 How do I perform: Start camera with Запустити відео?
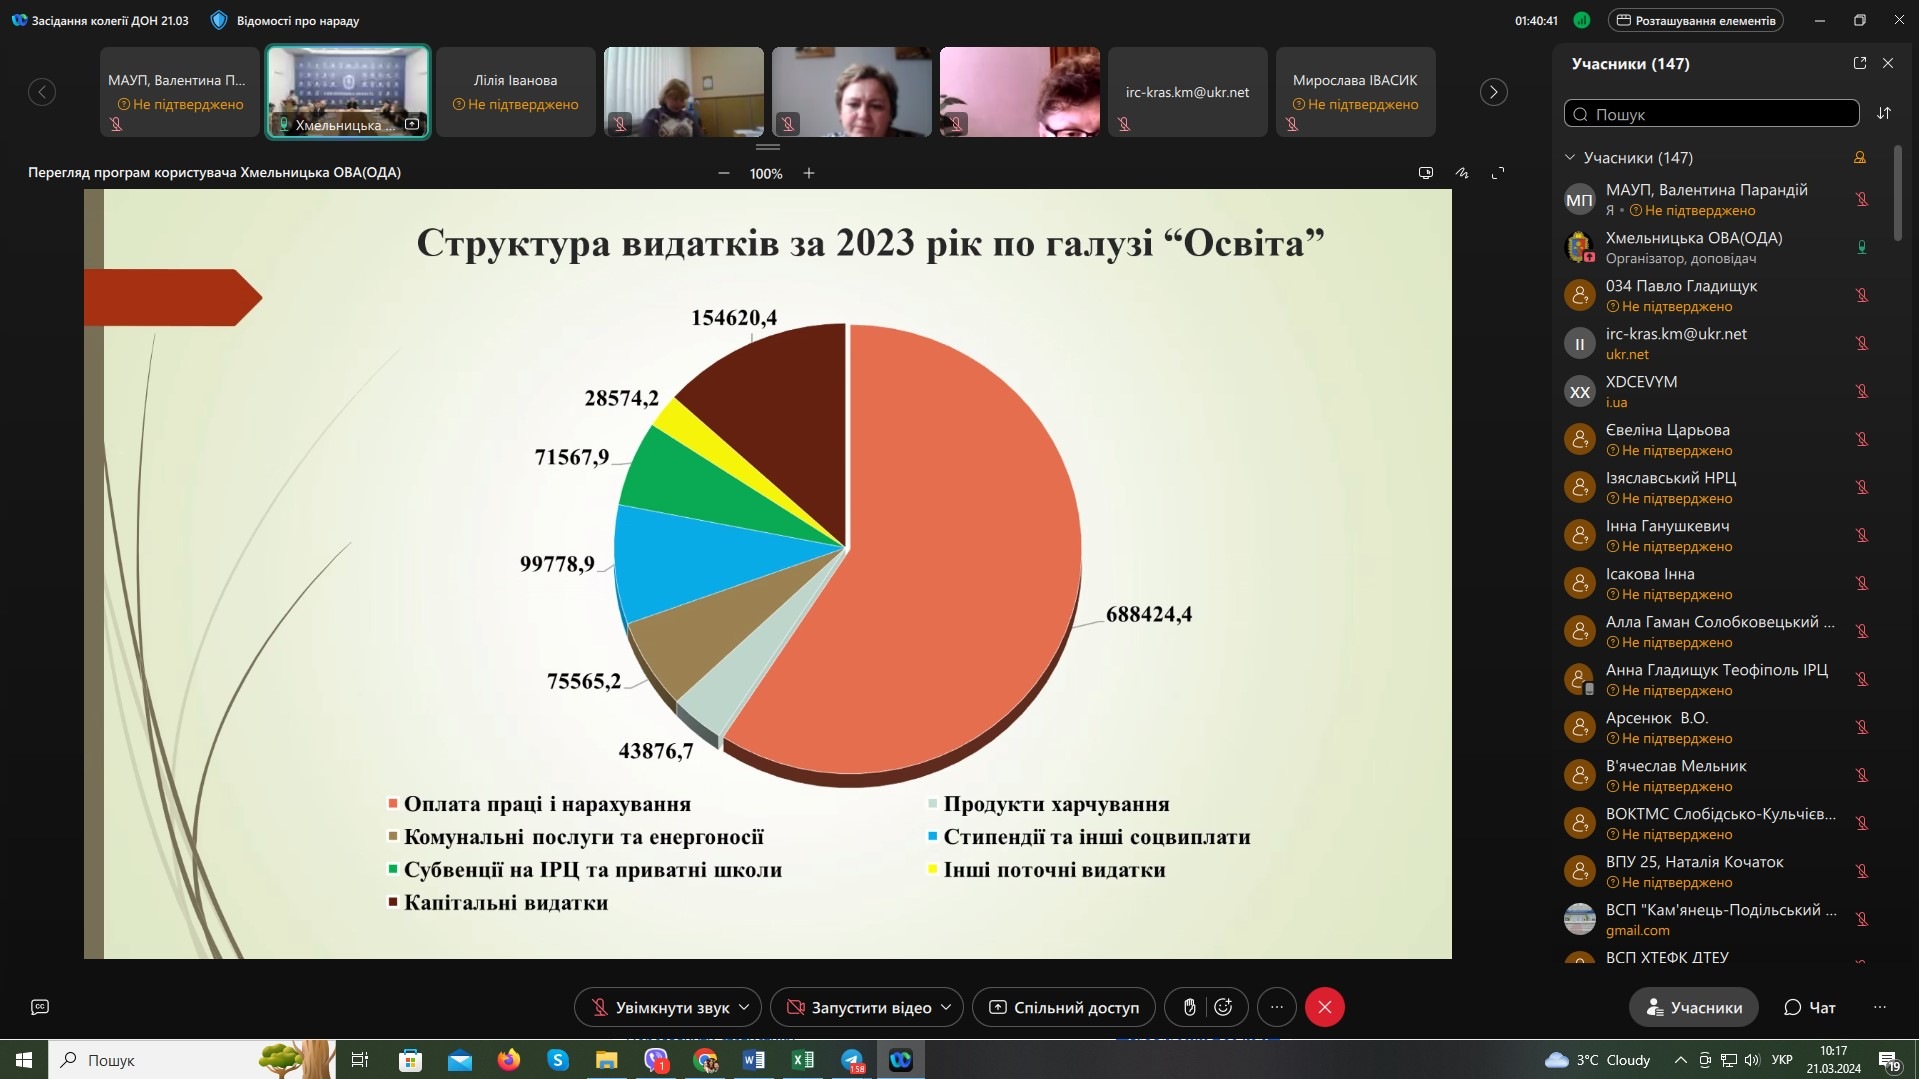pyautogui.click(x=859, y=1007)
